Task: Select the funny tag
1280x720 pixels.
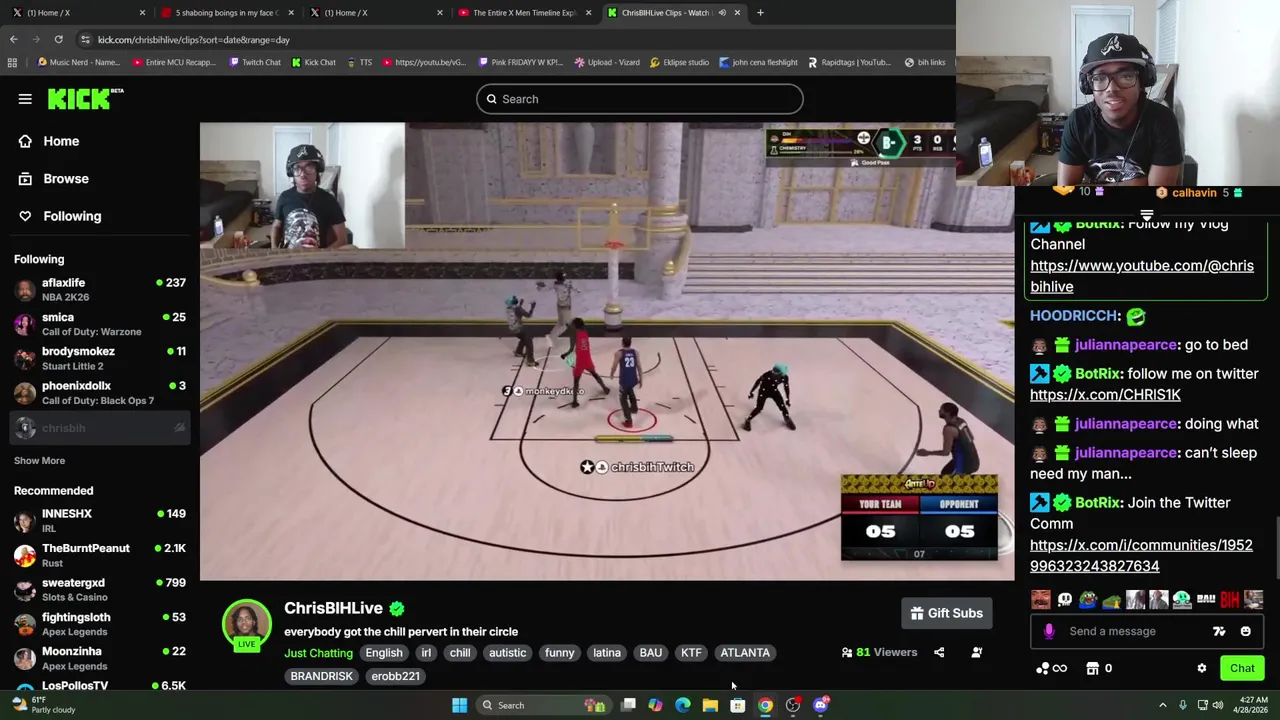Action: point(559,653)
